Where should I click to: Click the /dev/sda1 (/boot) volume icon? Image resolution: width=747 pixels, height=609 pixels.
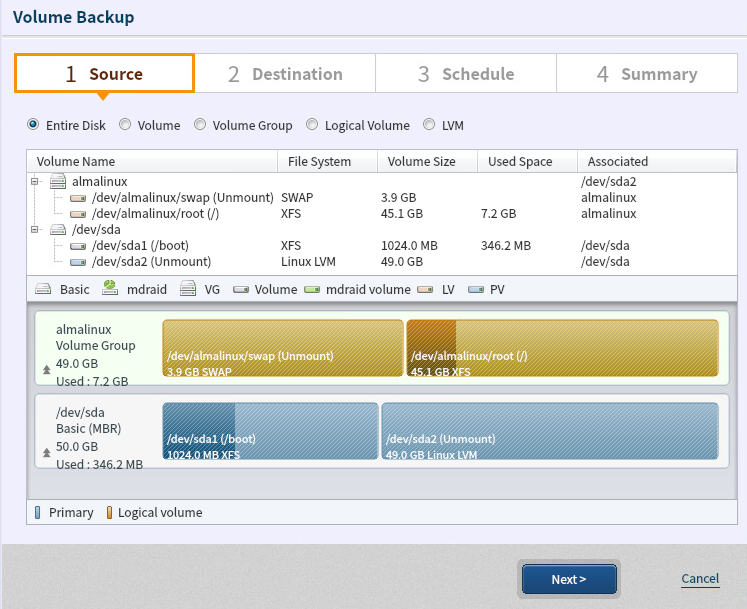[x=78, y=246]
